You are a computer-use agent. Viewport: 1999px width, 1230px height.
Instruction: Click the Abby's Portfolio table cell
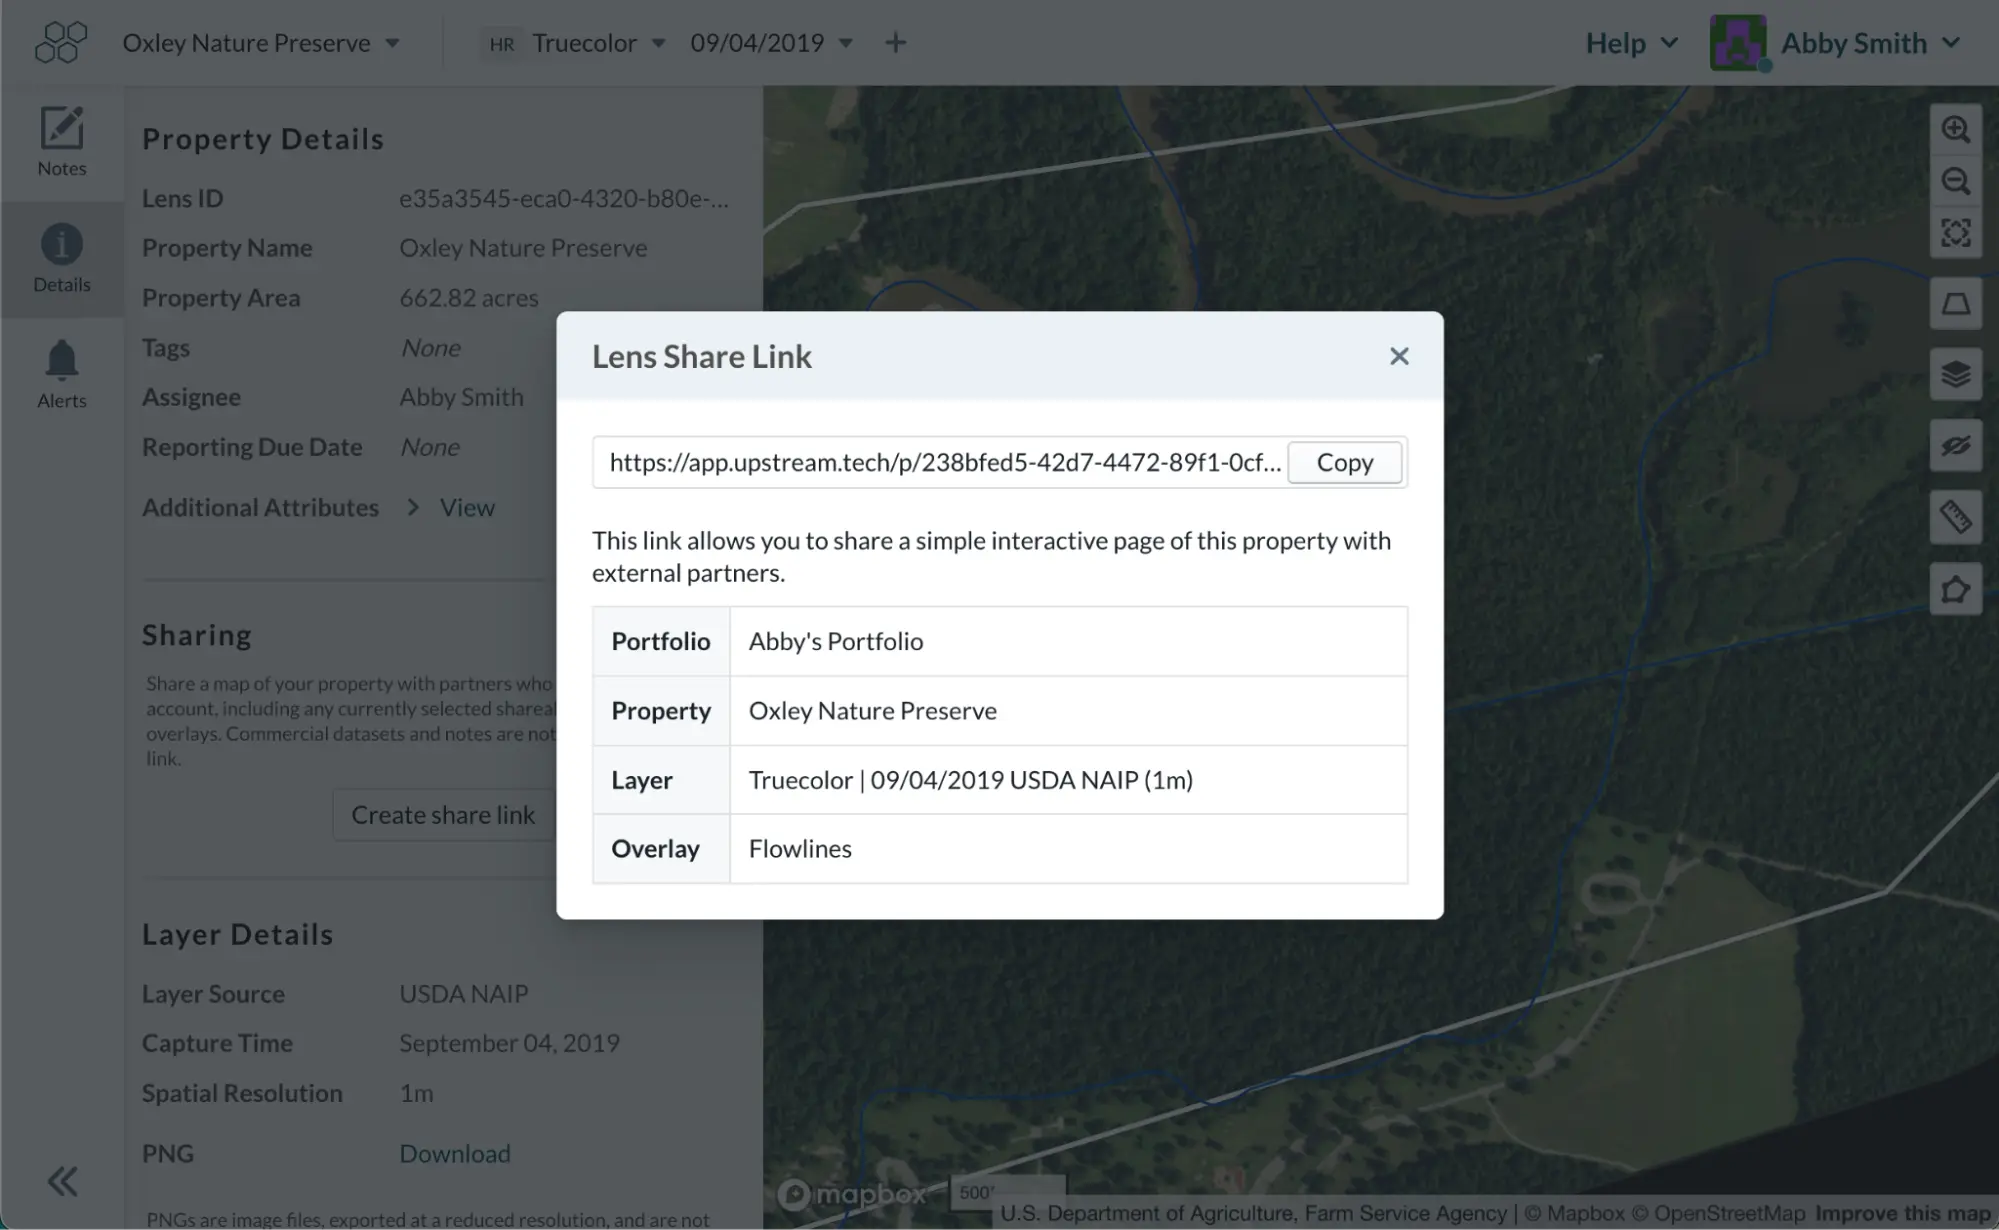1068,641
